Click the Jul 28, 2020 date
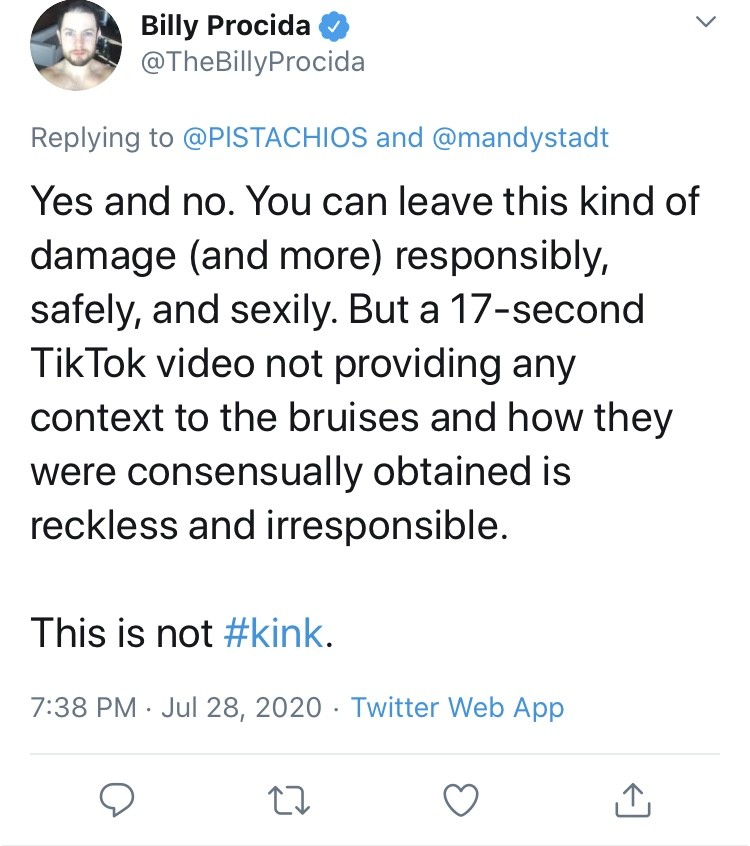Viewport: 750px width, 846px height. tap(241, 708)
